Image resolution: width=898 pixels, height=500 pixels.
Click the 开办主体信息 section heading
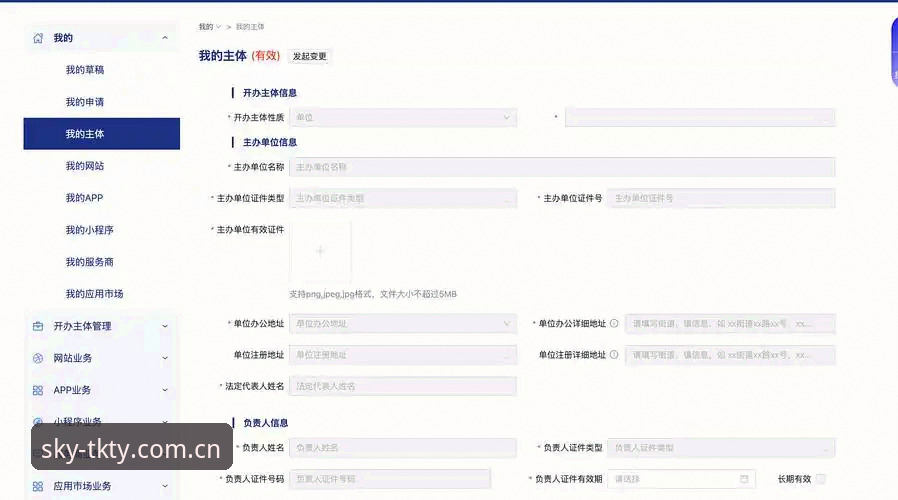(x=270, y=93)
